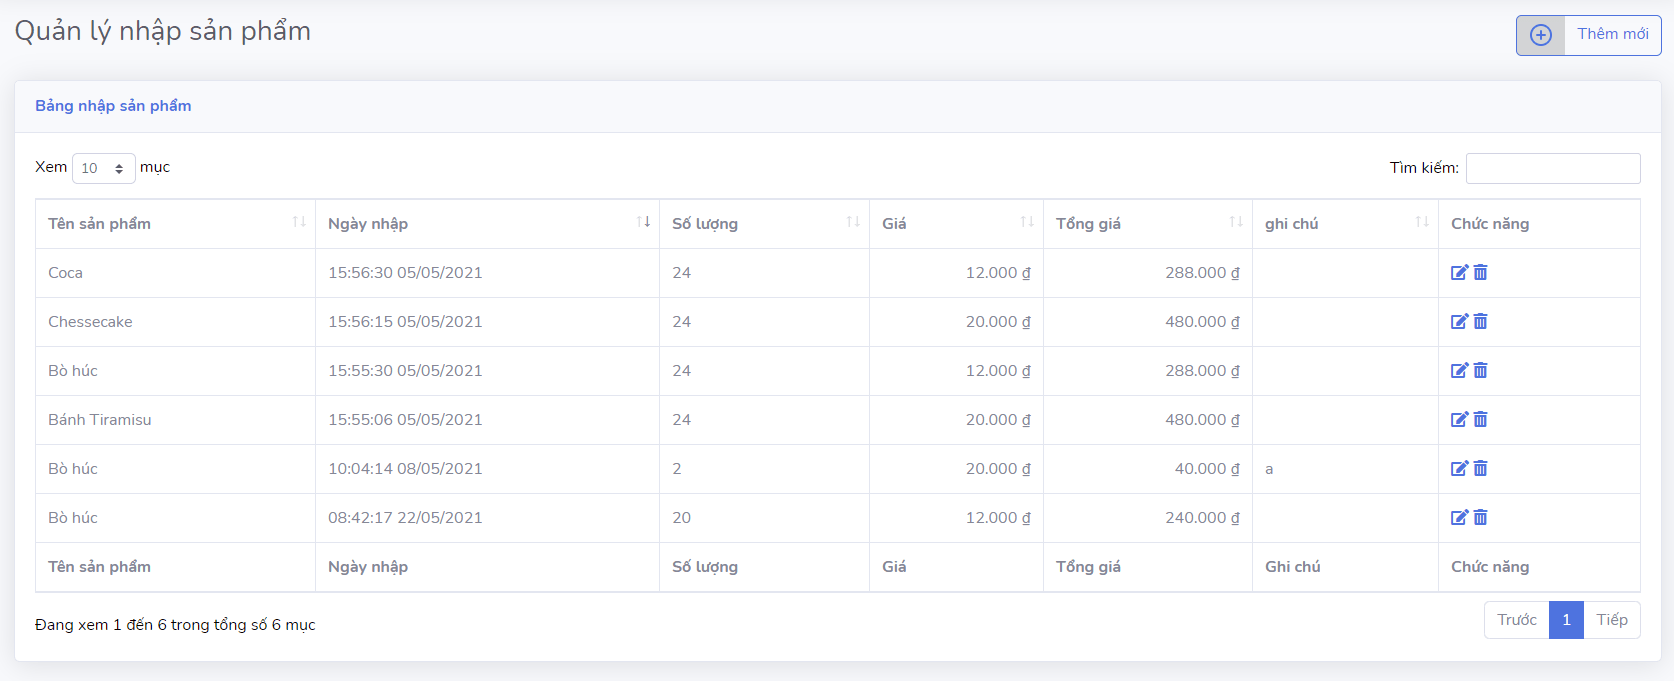Click date 15:56:15 05/05/2021
Image resolution: width=1674 pixels, height=681 pixels.
pyautogui.click(x=405, y=322)
